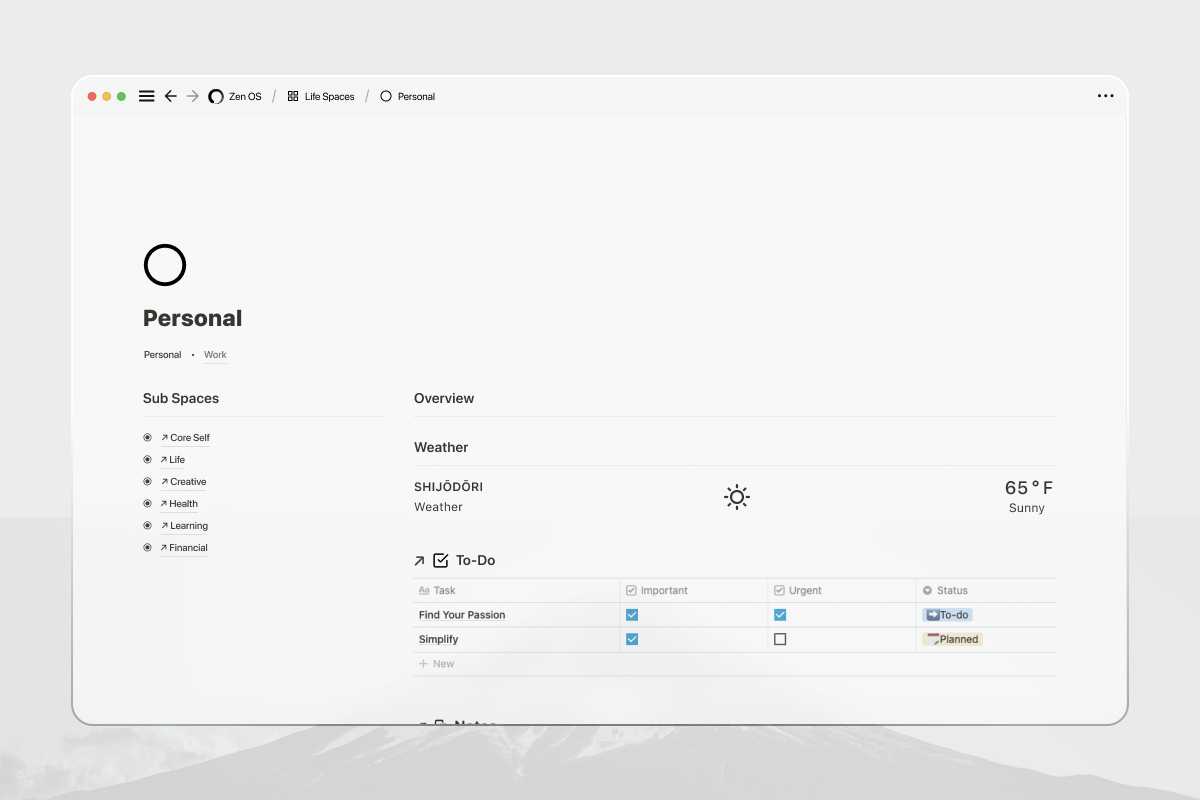This screenshot has height=800, width=1200.
Task: Click the SHIJŌDŌRI location label
Action: 448,487
